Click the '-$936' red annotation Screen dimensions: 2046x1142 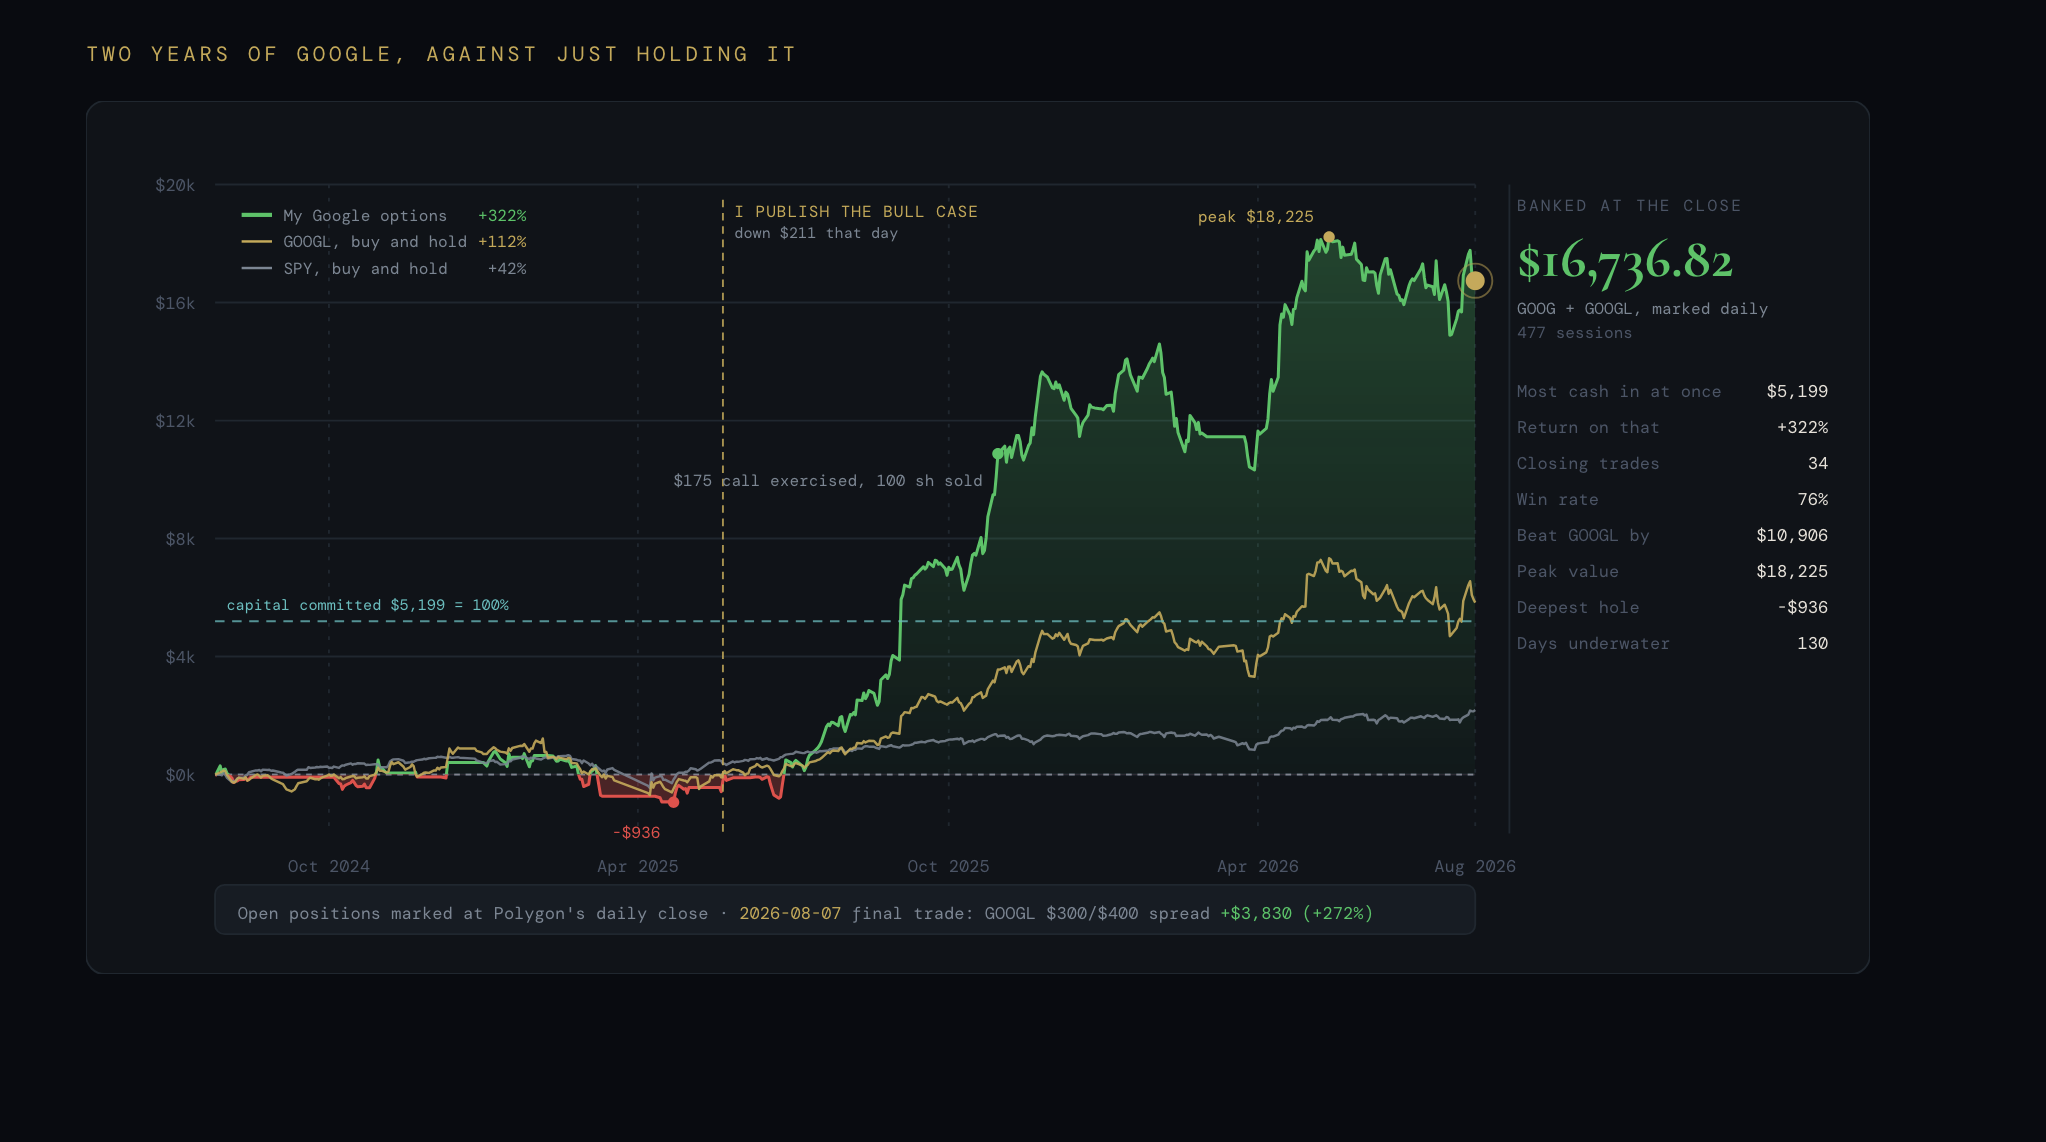click(636, 832)
